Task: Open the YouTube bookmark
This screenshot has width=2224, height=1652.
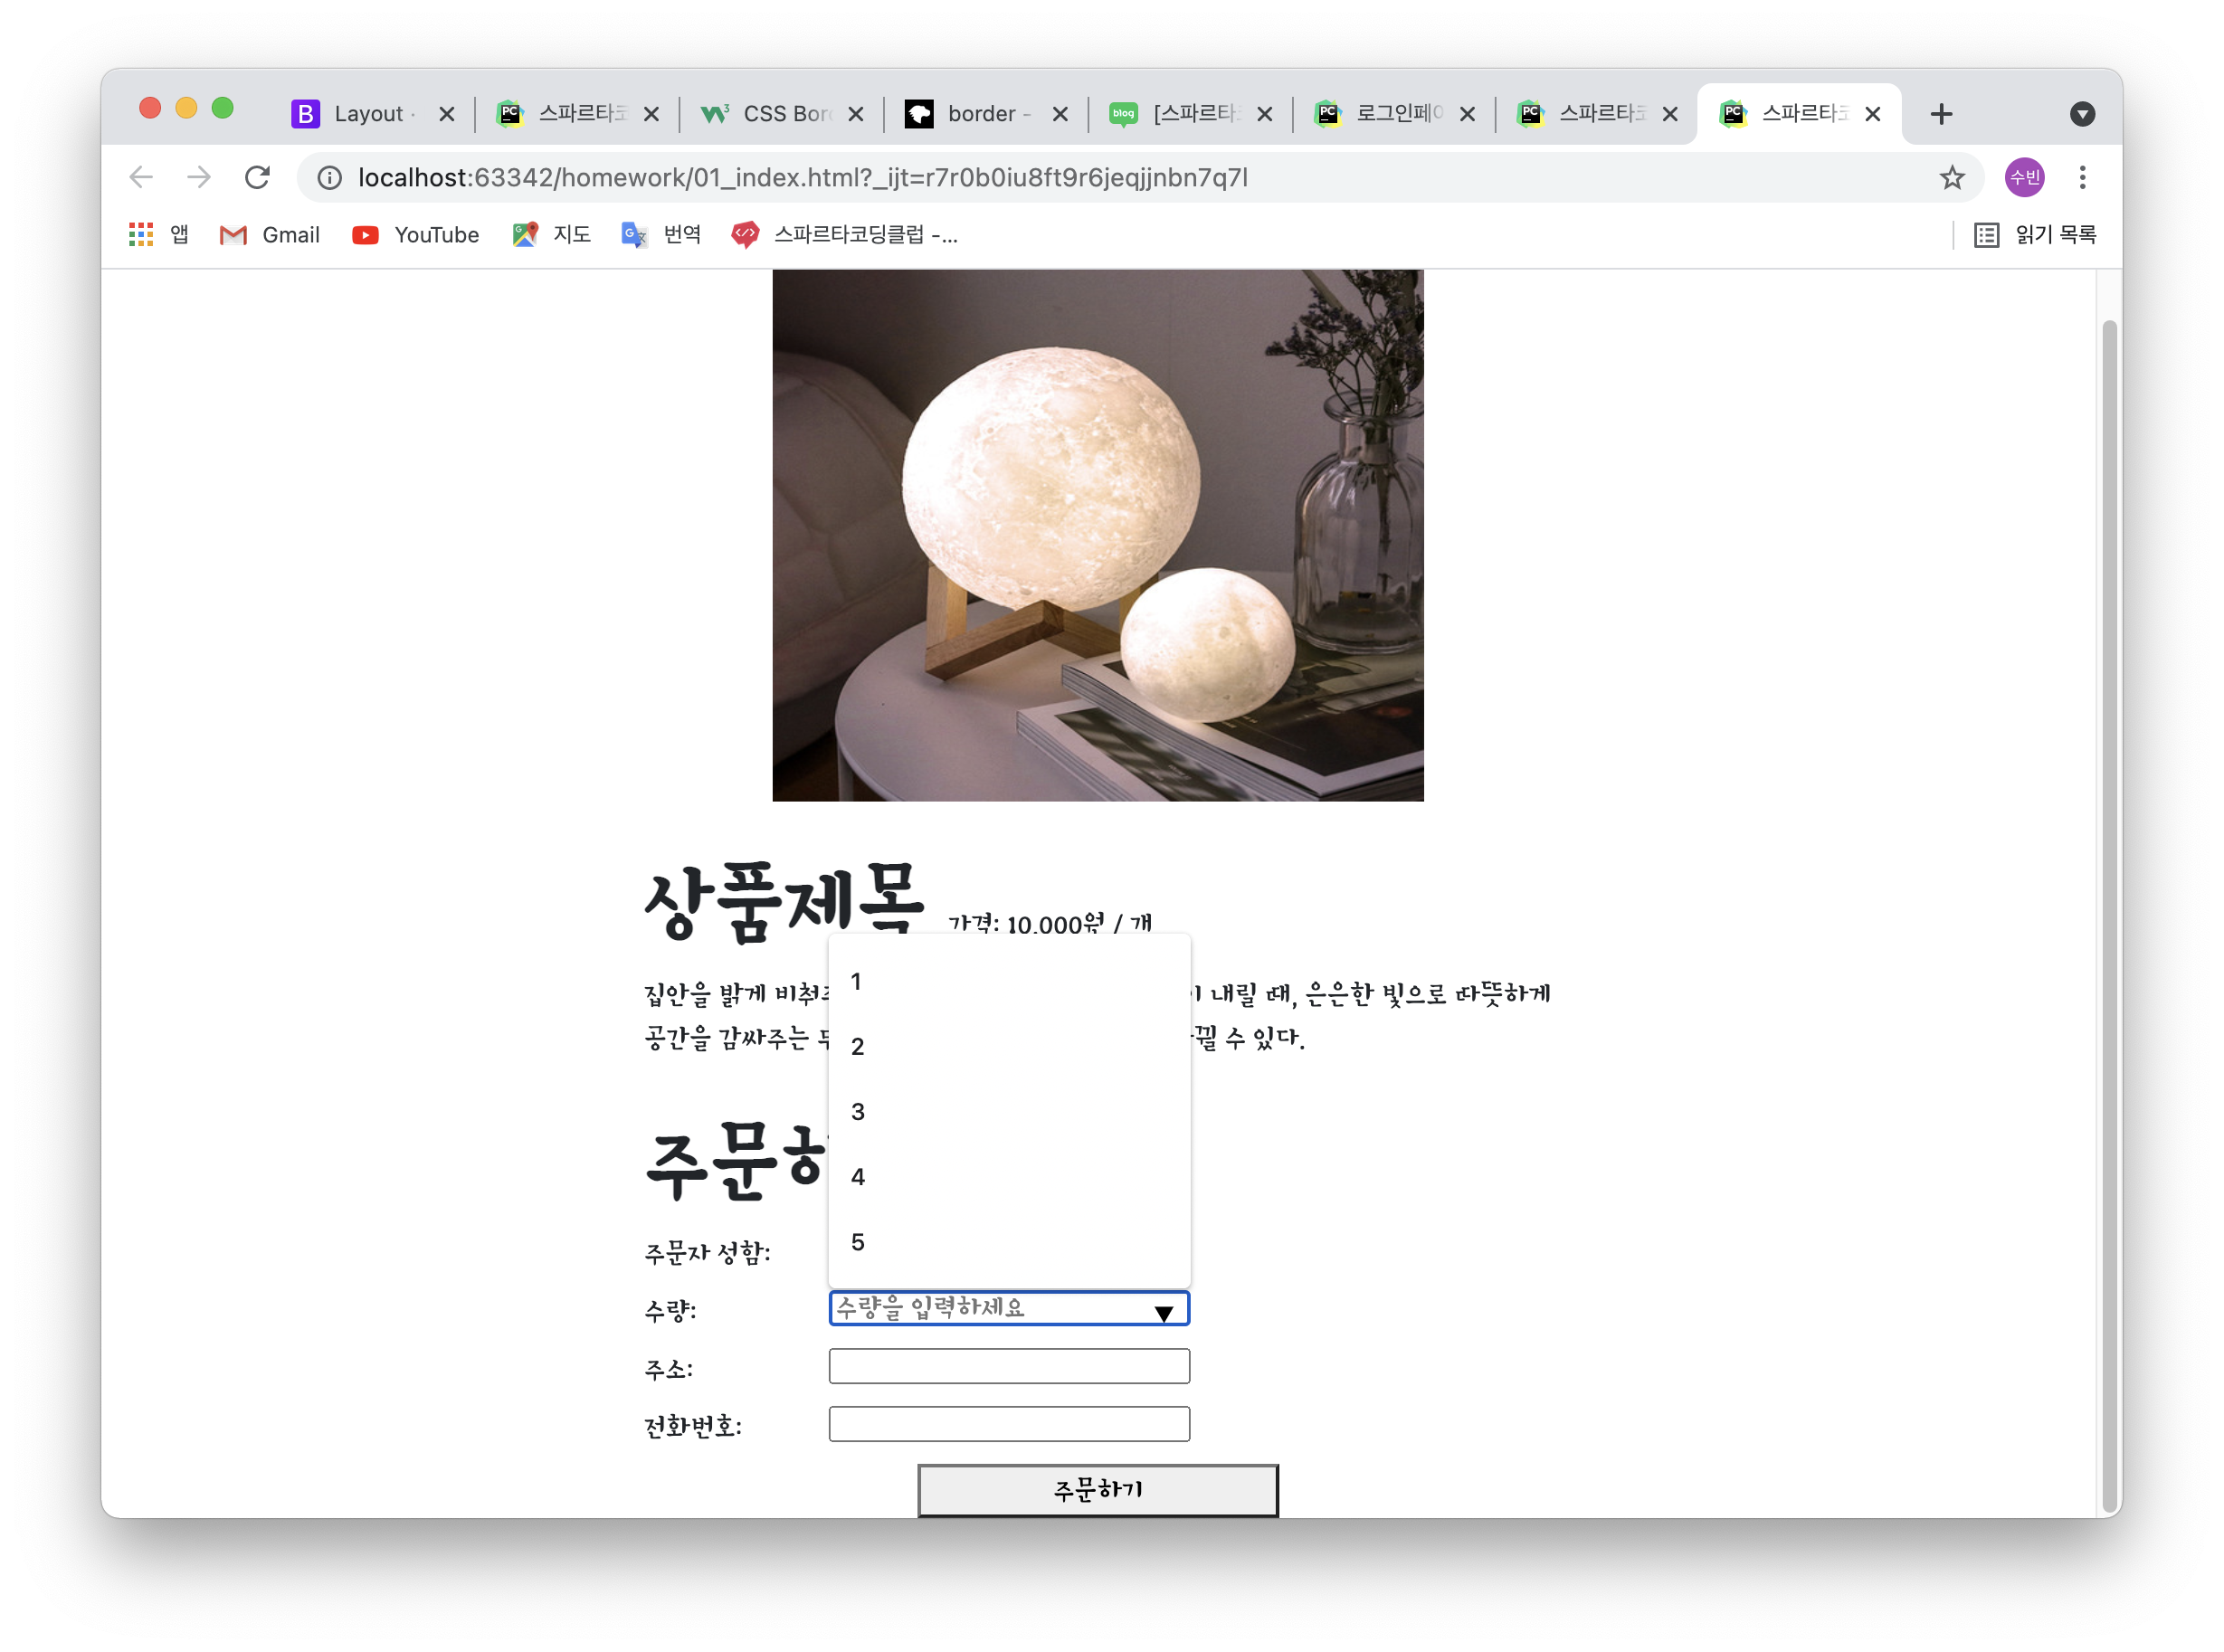Action: [x=415, y=234]
